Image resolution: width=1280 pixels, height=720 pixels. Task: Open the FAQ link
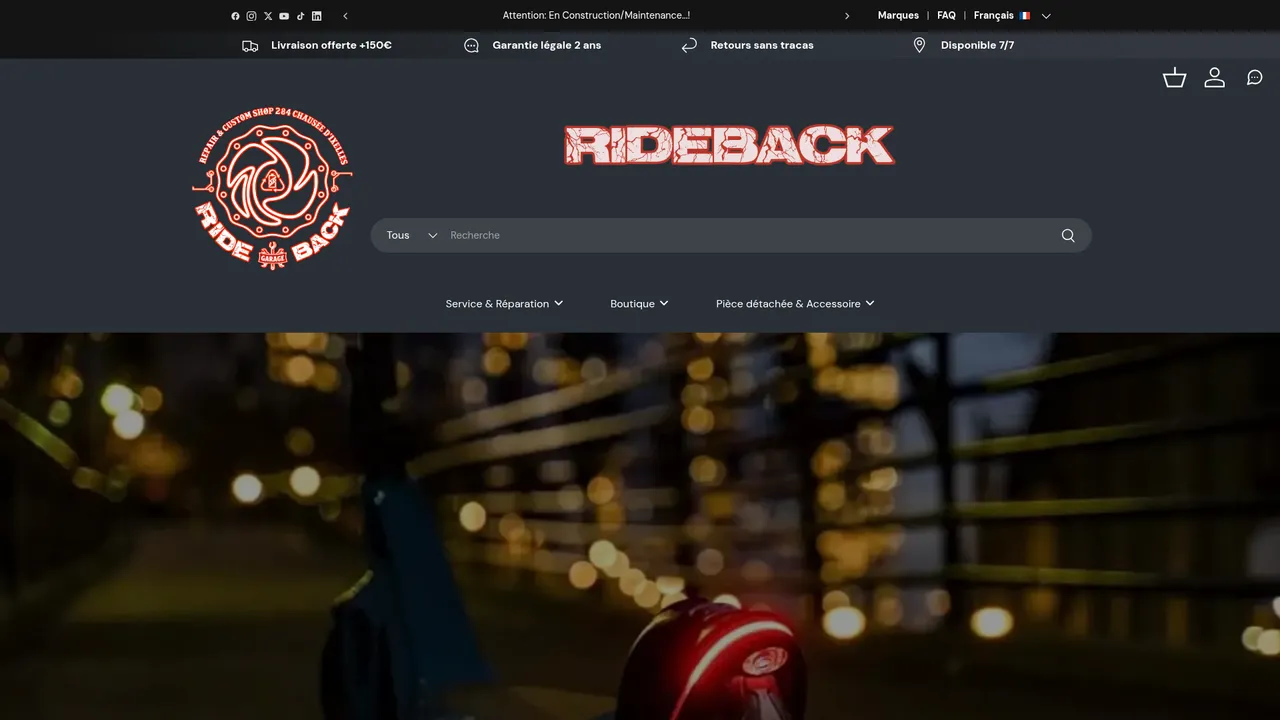pos(946,16)
